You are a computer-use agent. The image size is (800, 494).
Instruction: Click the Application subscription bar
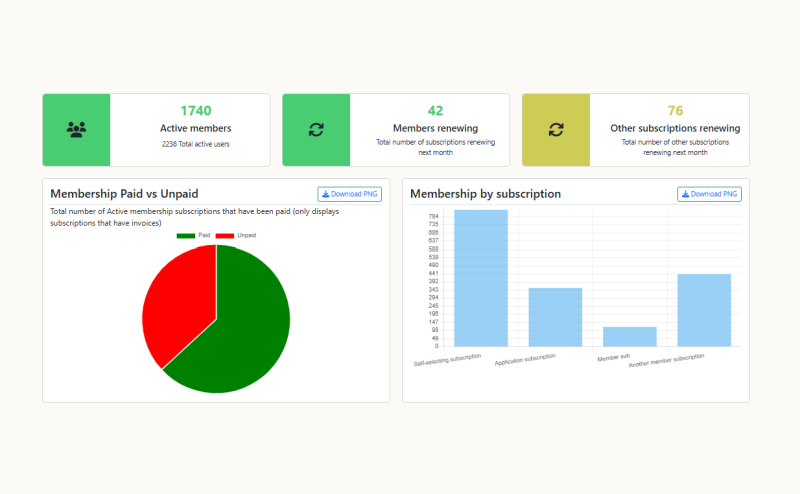click(x=555, y=318)
